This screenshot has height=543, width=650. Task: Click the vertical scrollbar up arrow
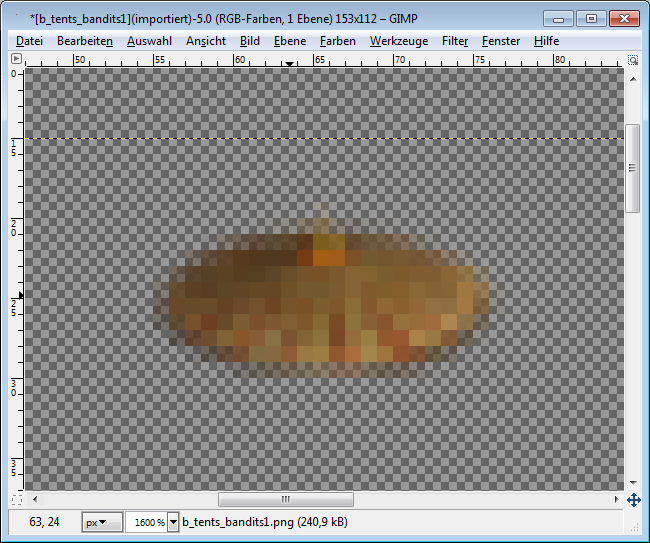pyautogui.click(x=633, y=79)
